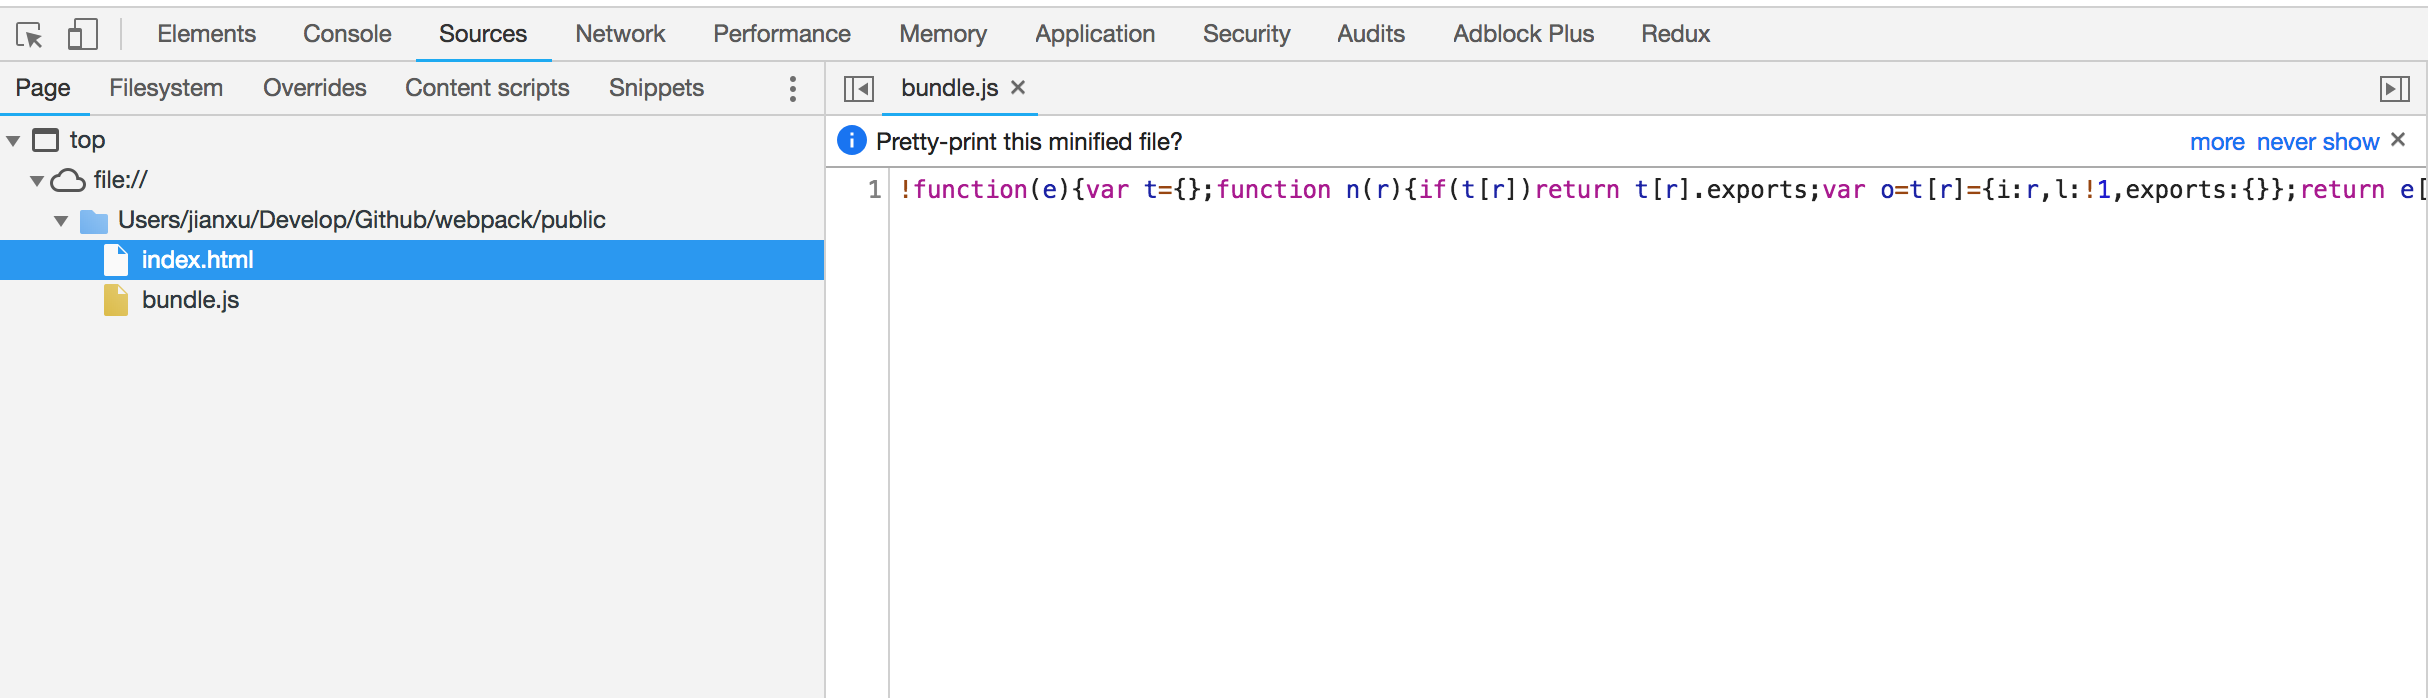Close the bundle.js editor tab
Screen dimensions: 2428x698
tap(1018, 88)
